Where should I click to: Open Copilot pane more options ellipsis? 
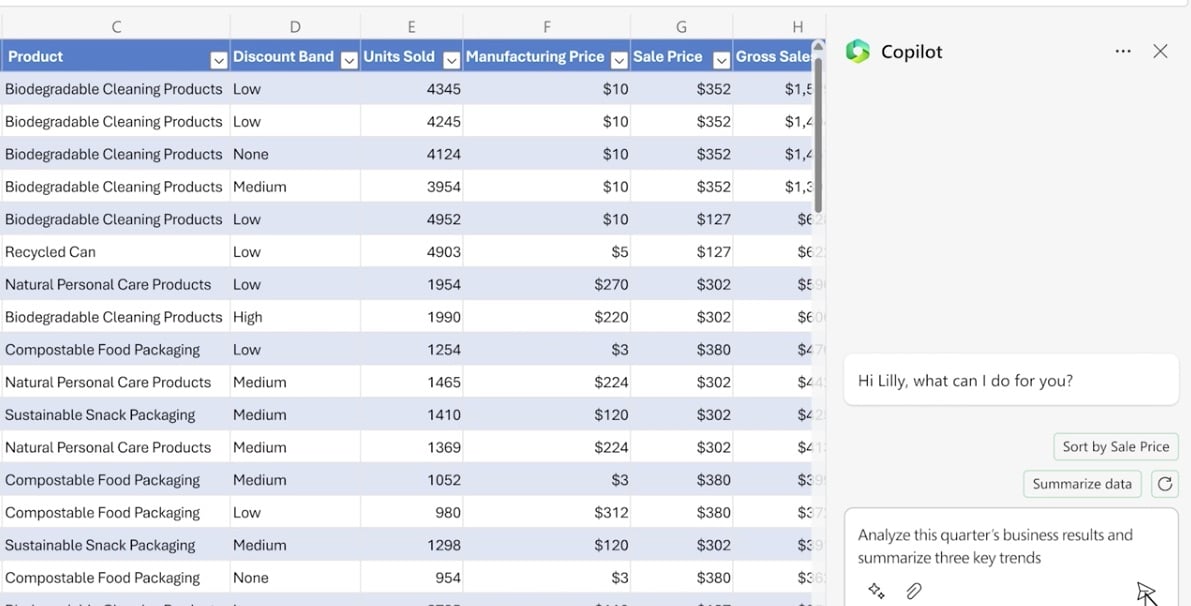tap(1123, 52)
